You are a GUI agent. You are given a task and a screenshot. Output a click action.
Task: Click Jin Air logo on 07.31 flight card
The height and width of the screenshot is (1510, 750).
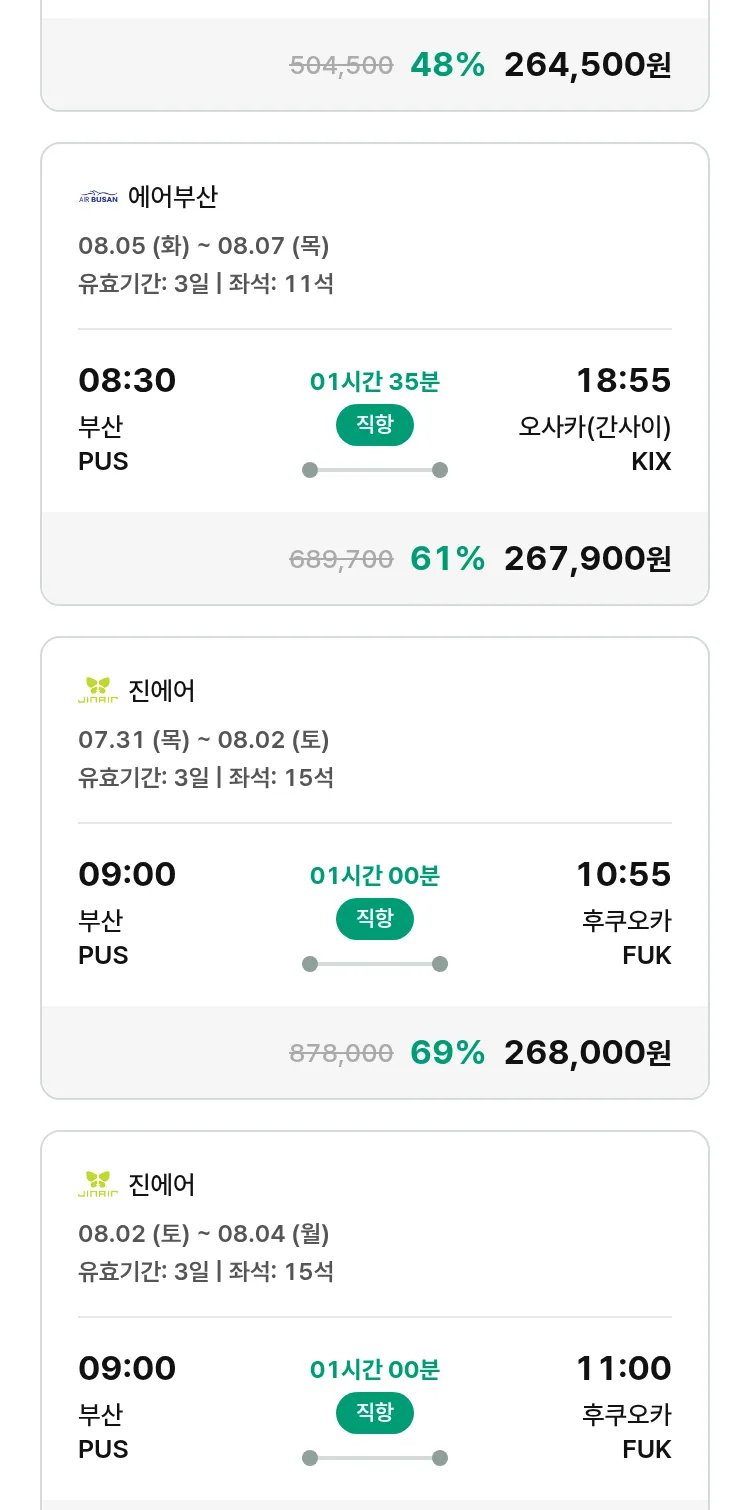click(98, 690)
